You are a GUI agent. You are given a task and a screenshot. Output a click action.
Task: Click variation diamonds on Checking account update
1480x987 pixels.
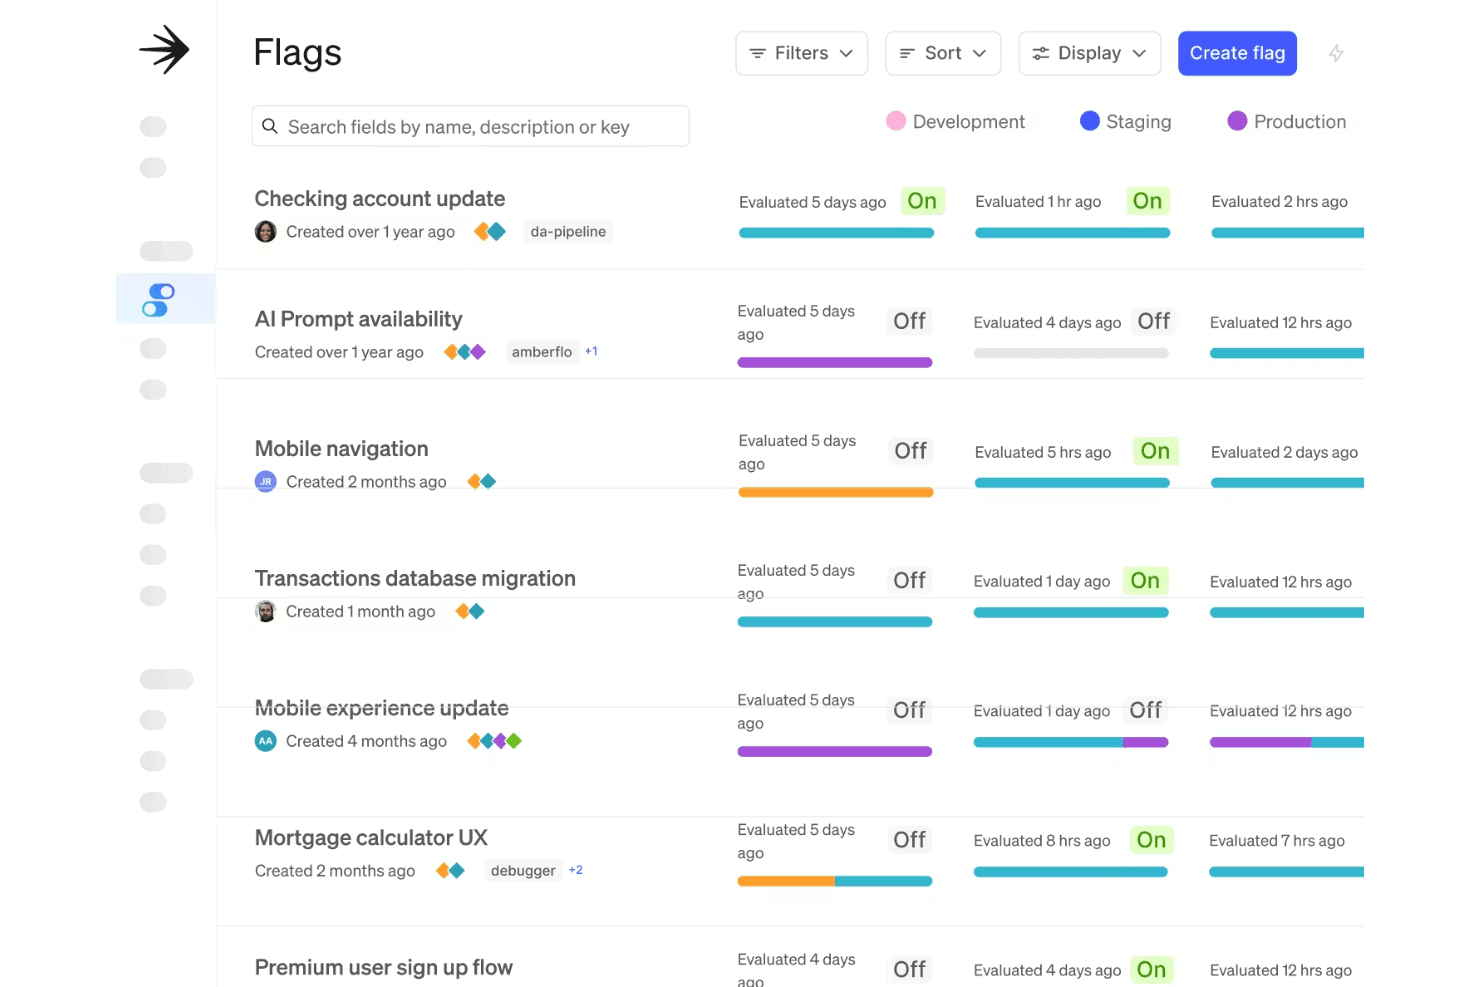pos(490,232)
